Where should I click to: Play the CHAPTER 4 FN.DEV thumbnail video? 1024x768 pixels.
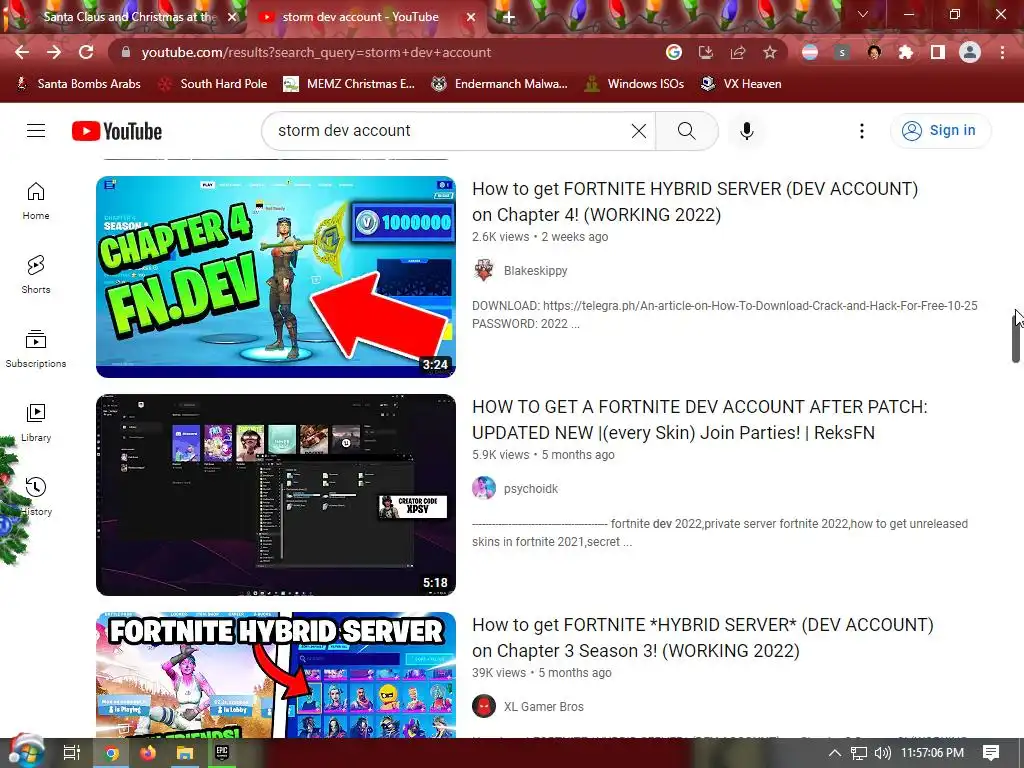click(276, 277)
